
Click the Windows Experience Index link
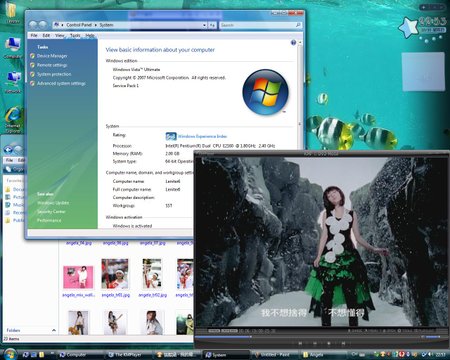202,136
